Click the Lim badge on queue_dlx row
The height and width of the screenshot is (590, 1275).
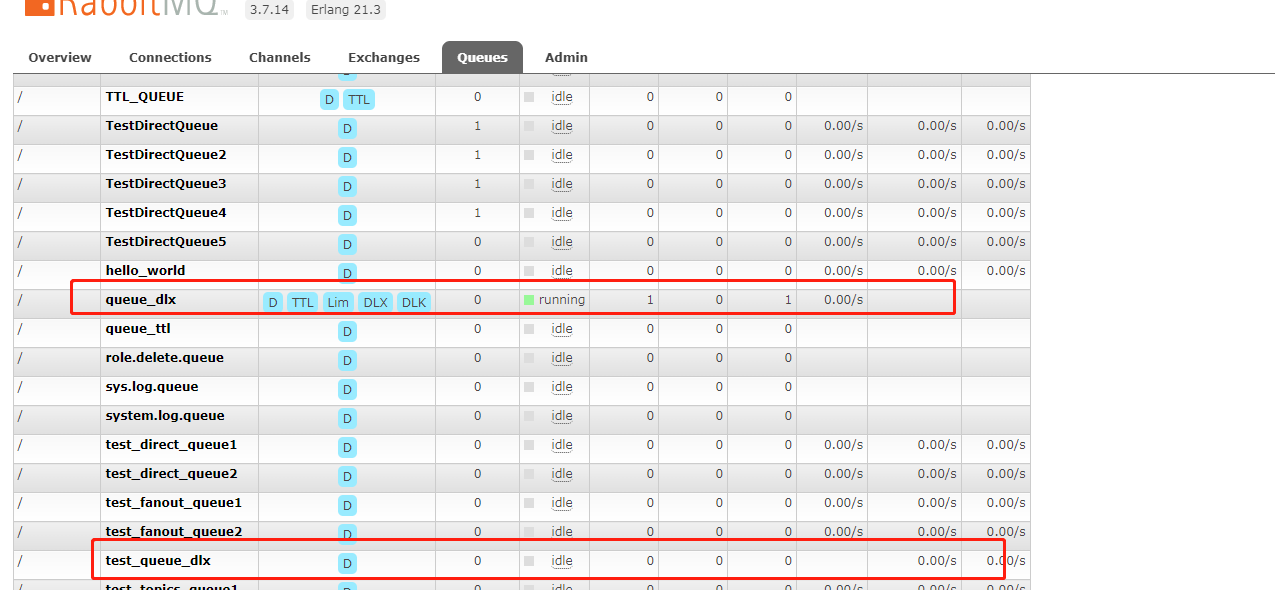click(338, 302)
